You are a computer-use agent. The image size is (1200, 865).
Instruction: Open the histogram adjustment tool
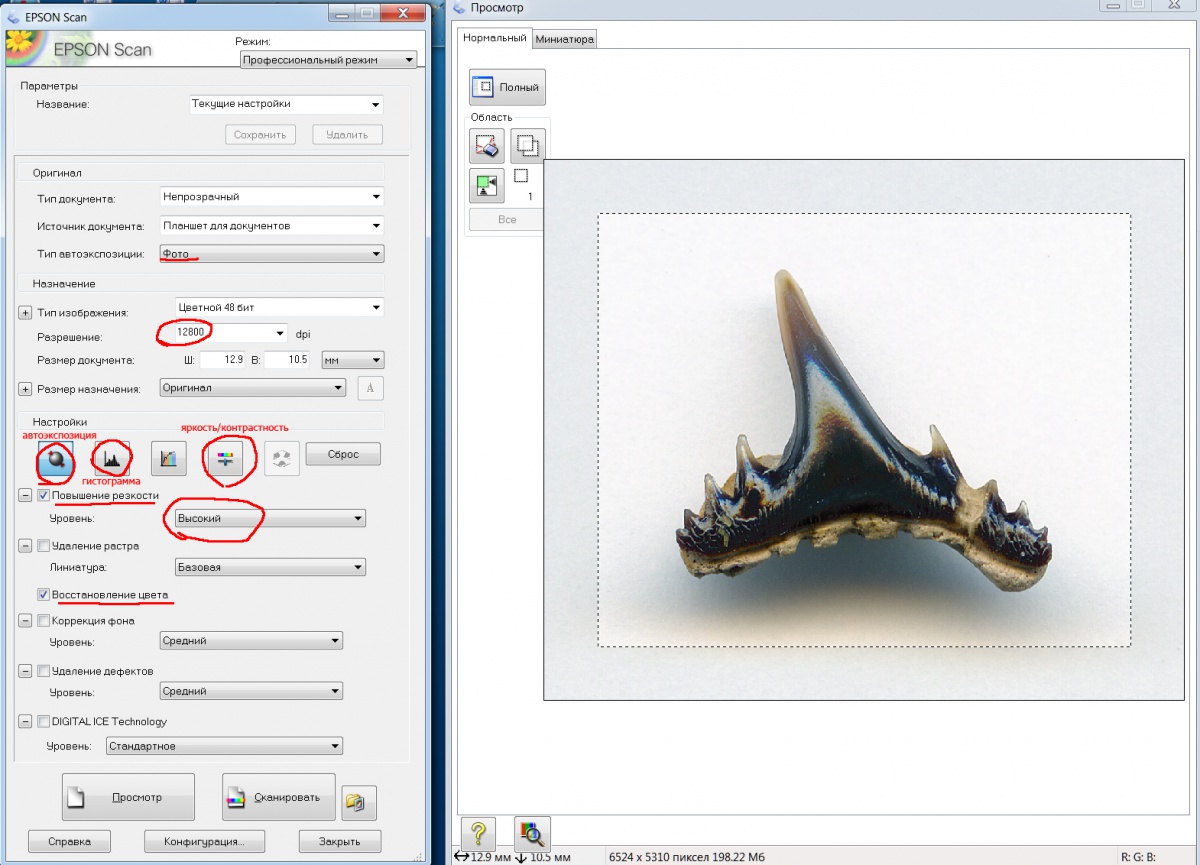[x=111, y=458]
